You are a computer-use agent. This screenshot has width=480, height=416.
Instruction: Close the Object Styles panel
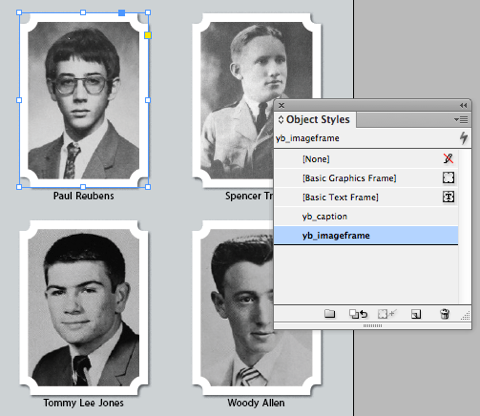[281, 106]
